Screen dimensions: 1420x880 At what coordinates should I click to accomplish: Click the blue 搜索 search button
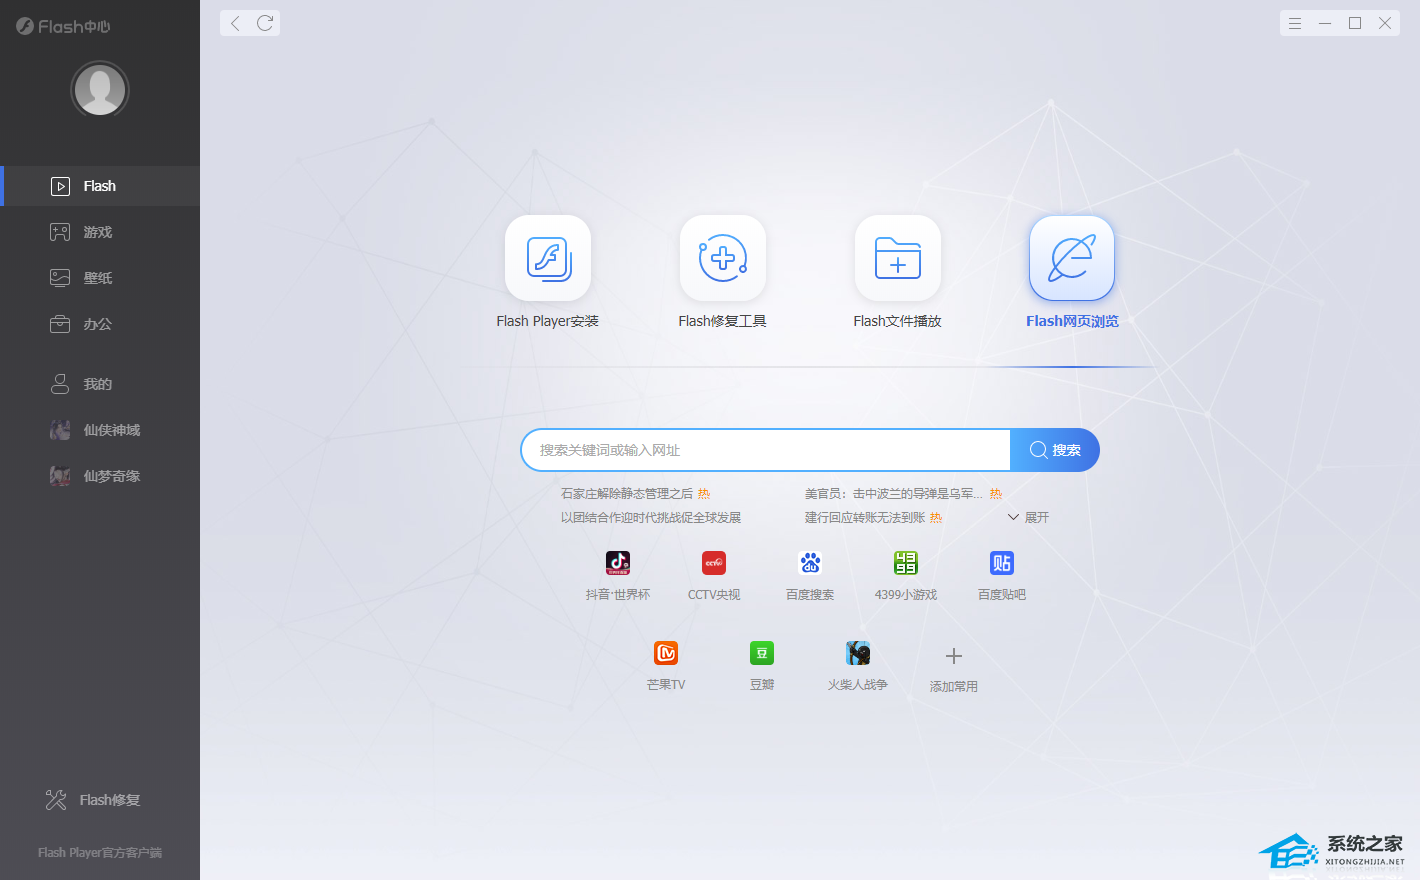[x=1055, y=450]
